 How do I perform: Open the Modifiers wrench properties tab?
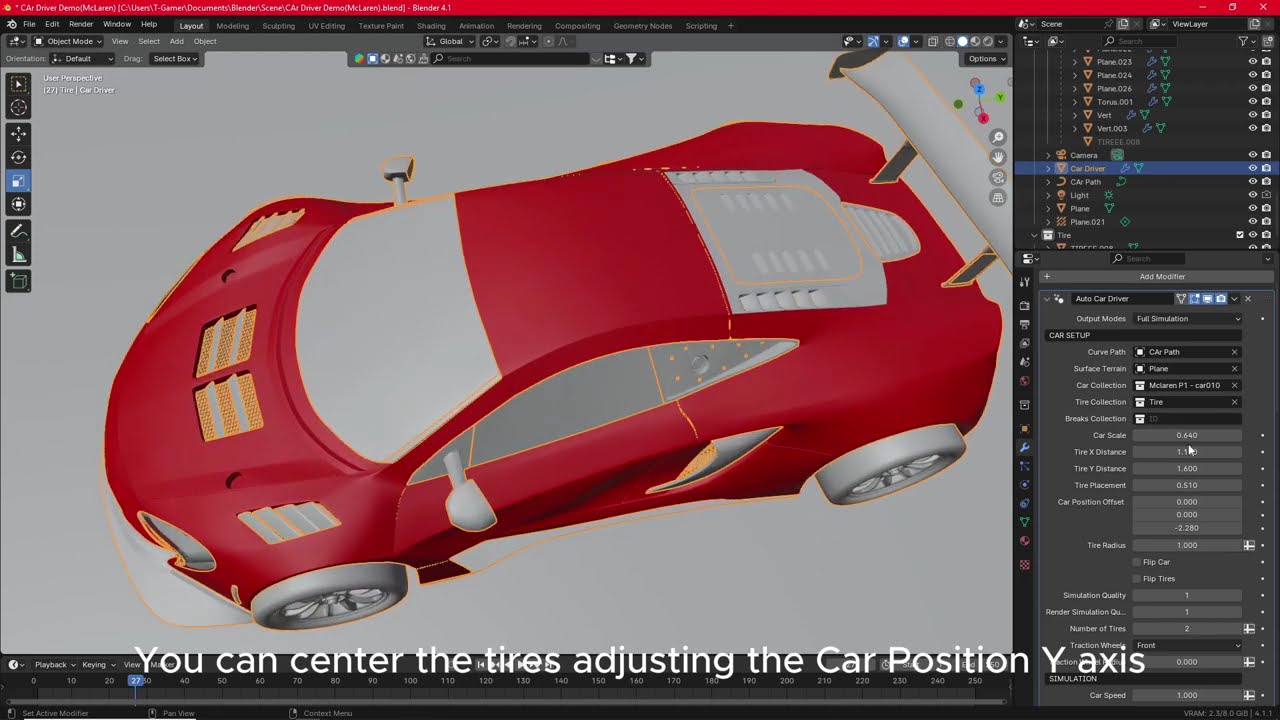click(1024, 448)
